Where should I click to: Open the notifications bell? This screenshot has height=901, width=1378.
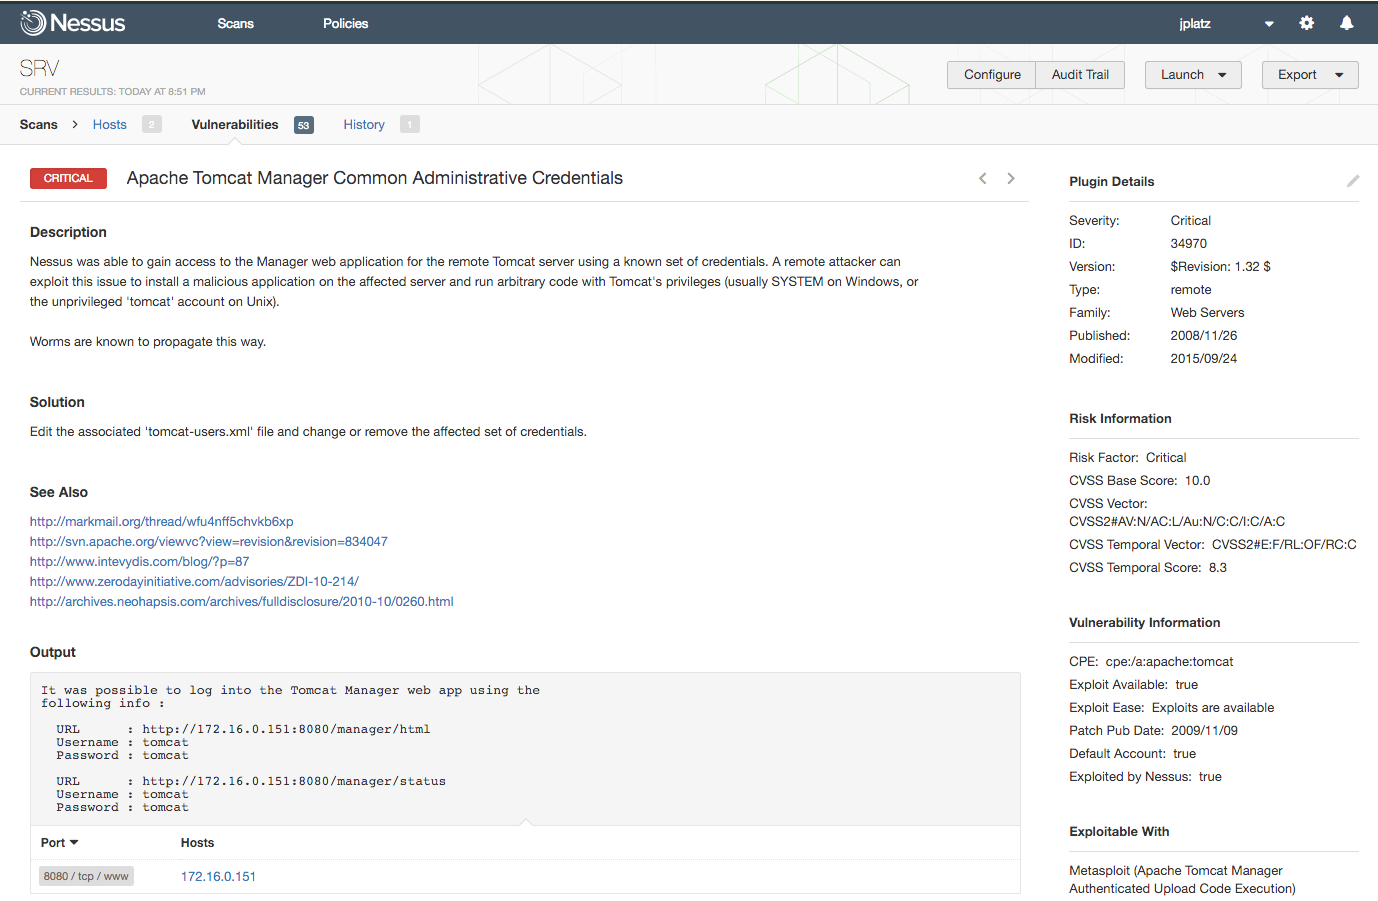click(1346, 23)
